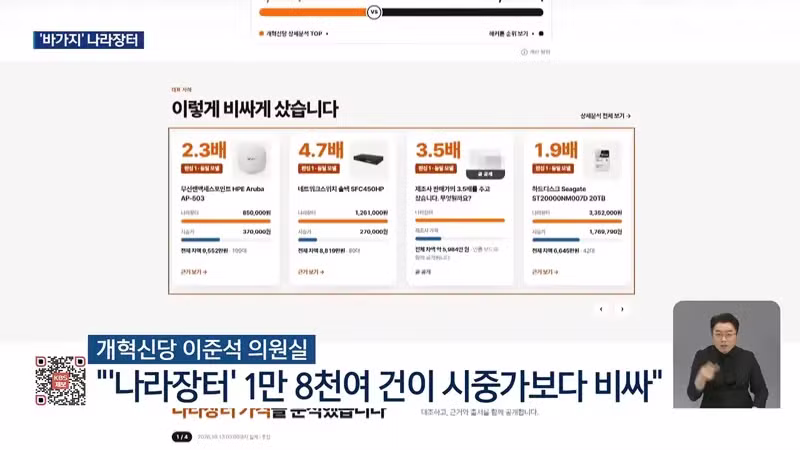Open the 해커톤 순위 보기 link
This screenshot has height=450, width=800.
(516, 34)
